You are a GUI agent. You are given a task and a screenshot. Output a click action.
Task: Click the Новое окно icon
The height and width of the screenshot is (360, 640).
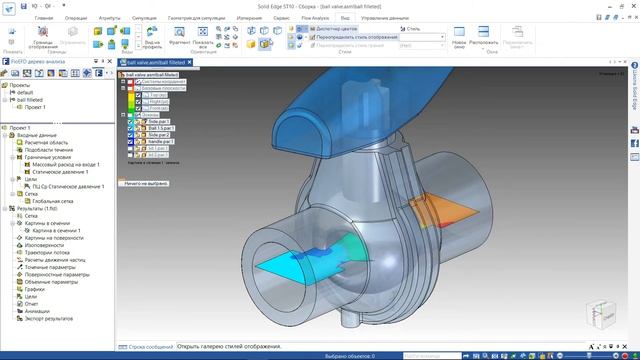(x=459, y=32)
